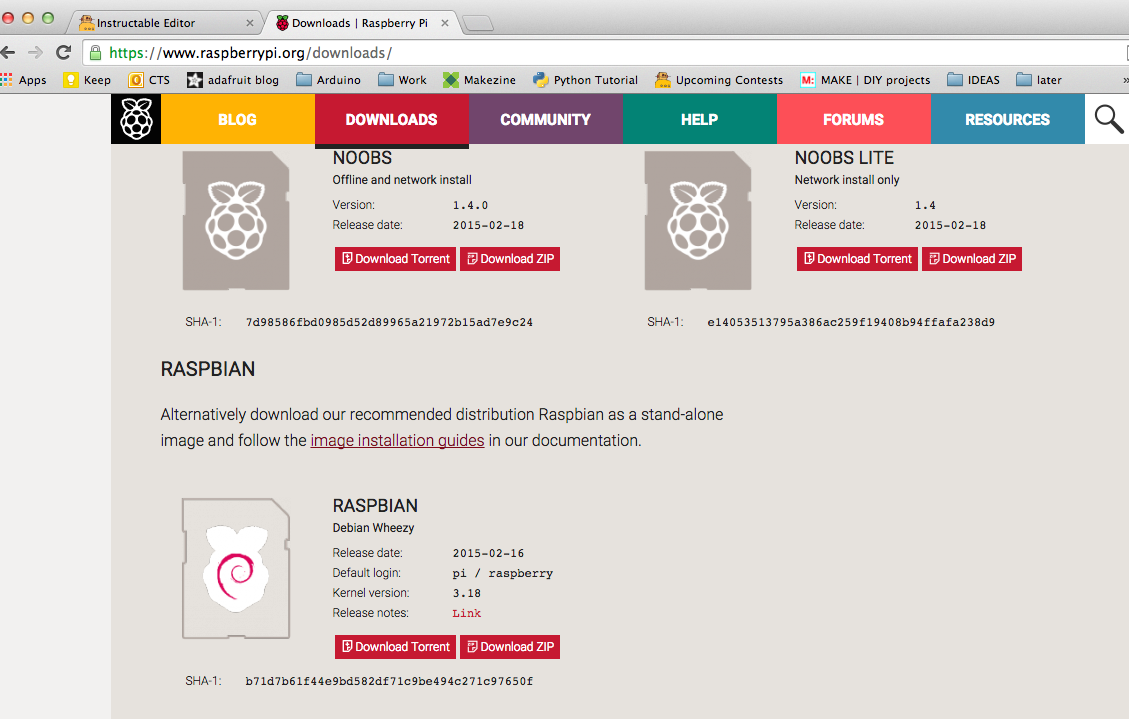Follow the image installation guides link
The image size is (1129, 719).
point(397,440)
